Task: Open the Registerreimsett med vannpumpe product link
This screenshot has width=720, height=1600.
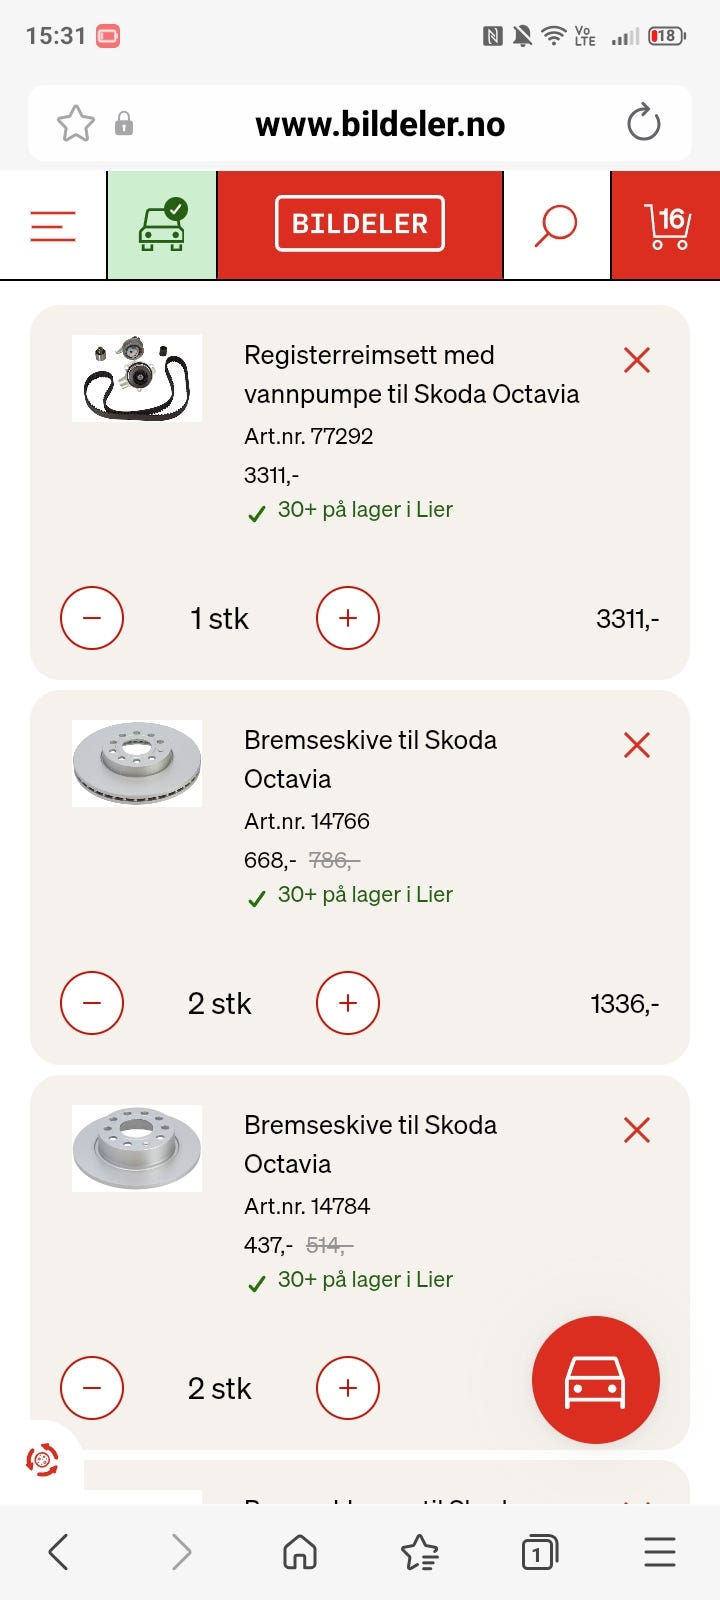Action: coord(411,374)
